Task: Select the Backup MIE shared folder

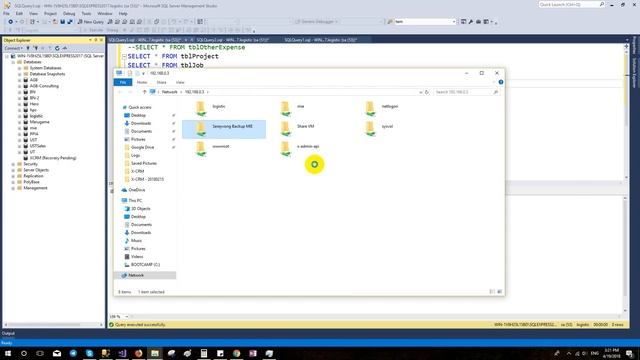Action: (224, 128)
